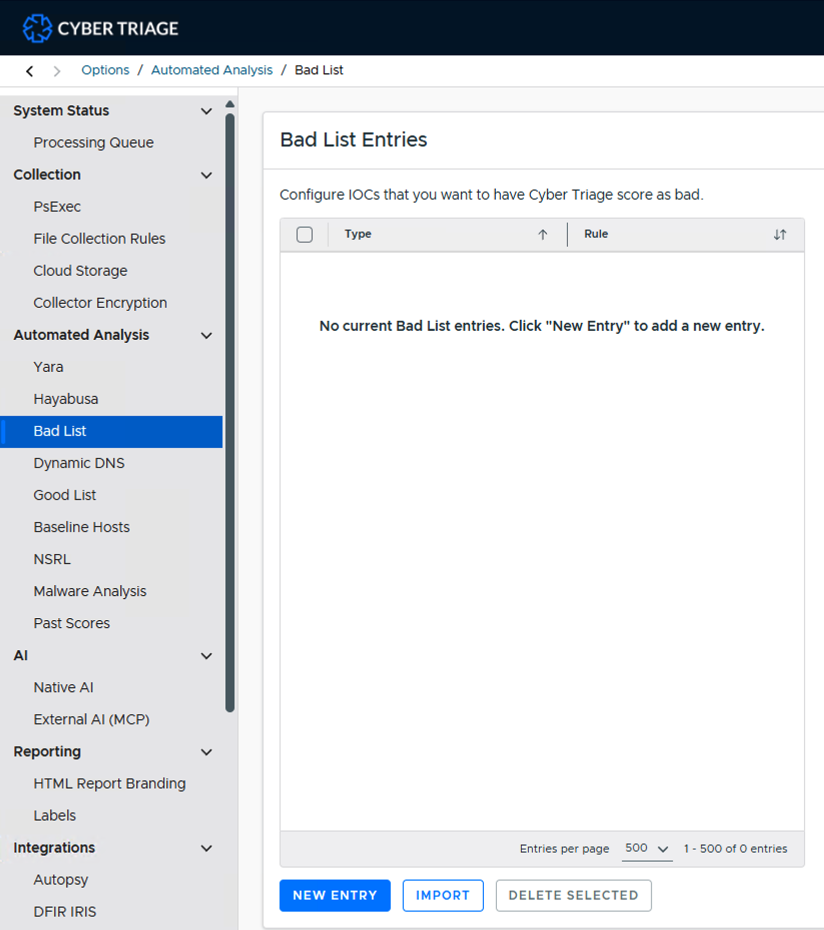Click the System Status section header
824x930 pixels.
pos(112,110)
